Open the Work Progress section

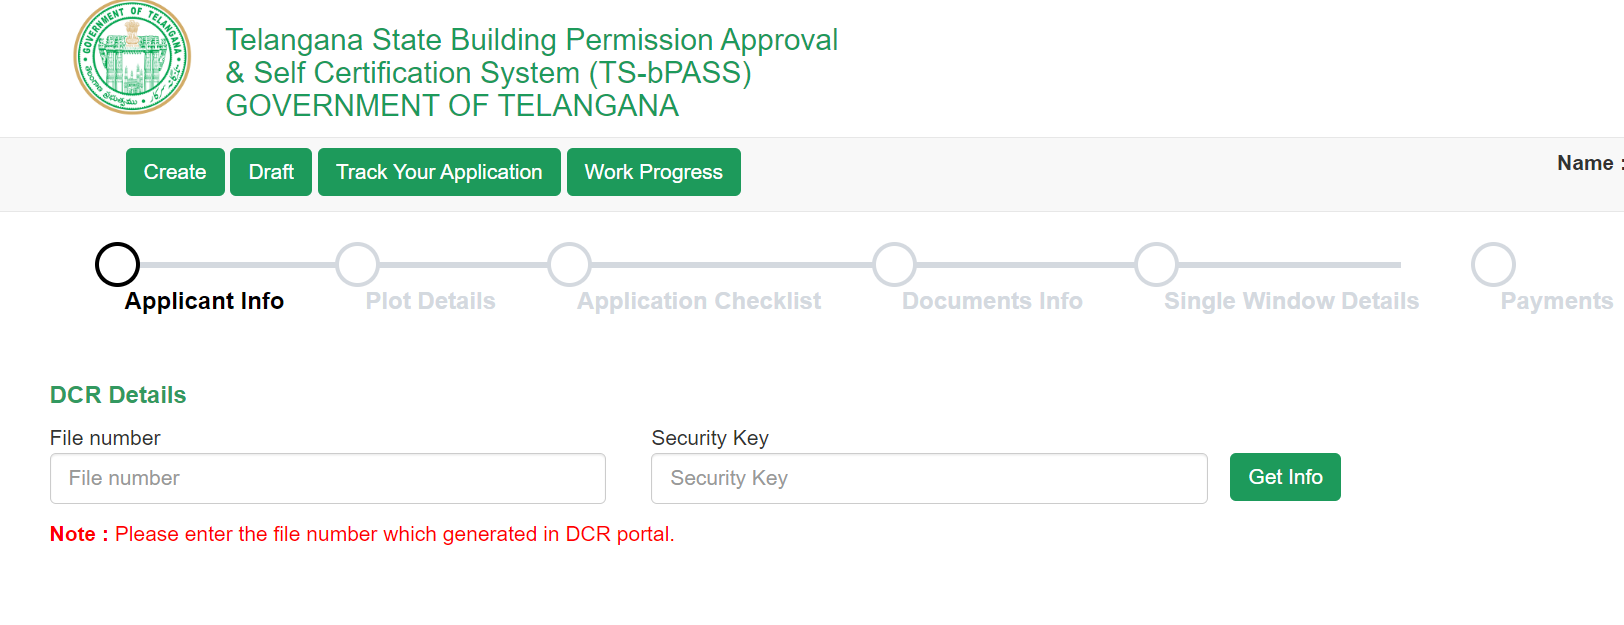point(653,171)
